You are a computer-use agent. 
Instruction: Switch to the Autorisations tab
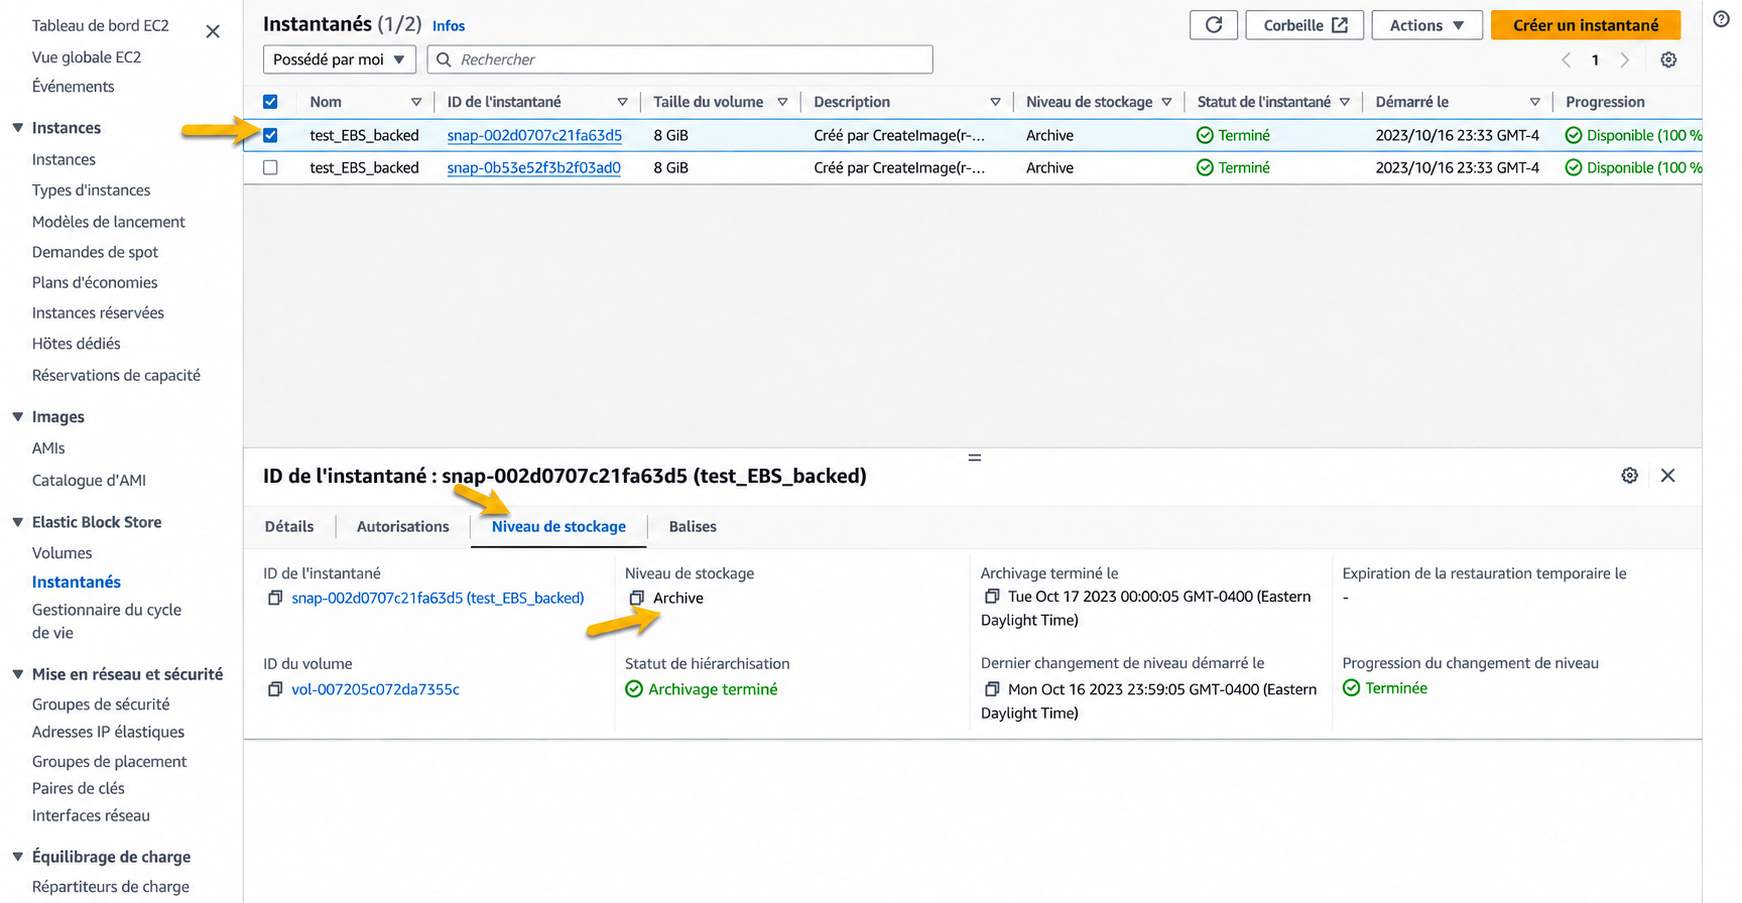(x=403, y=527)
